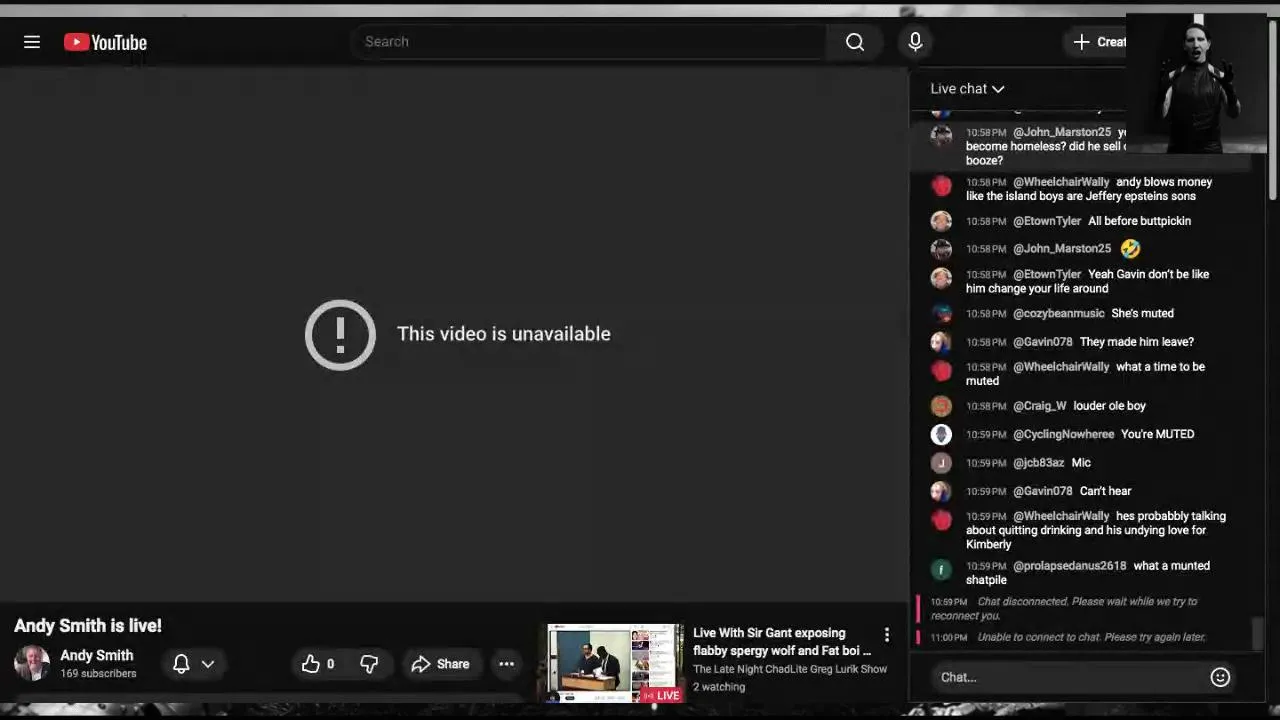Open the emoji picker in chat

[1220, 677]
